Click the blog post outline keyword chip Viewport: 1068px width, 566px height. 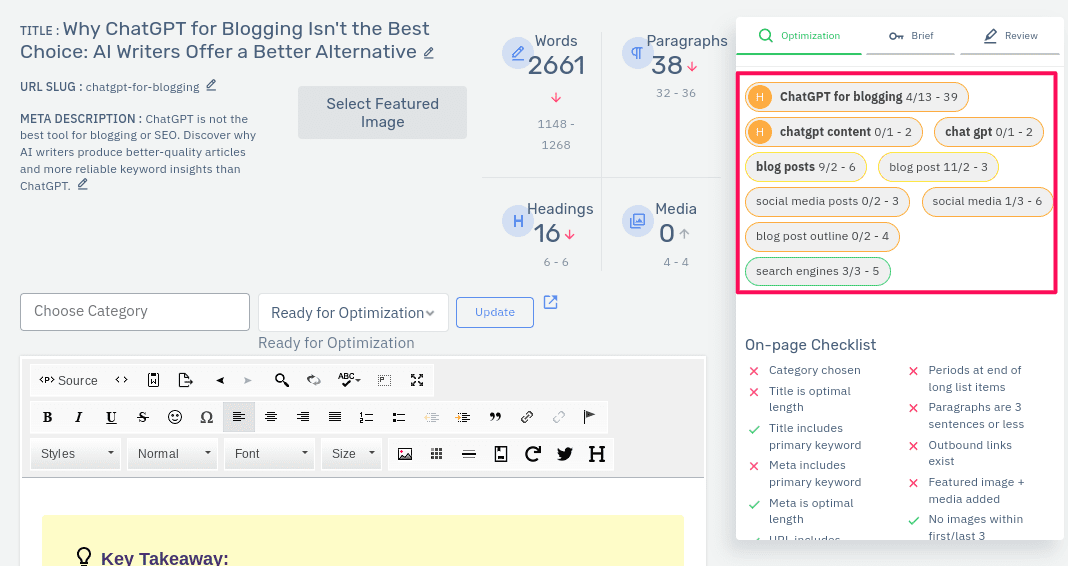coord(822,236)
